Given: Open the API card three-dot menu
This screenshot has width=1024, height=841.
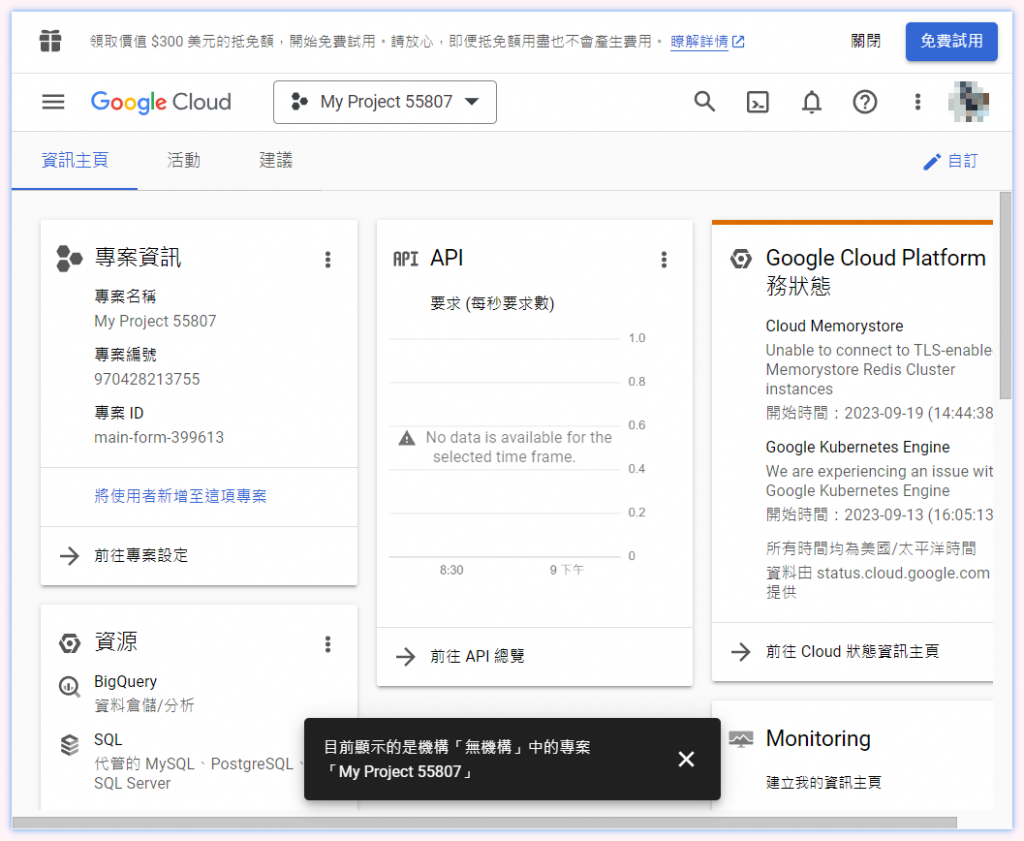Looking at the screenshot, I should pos(664,259).
